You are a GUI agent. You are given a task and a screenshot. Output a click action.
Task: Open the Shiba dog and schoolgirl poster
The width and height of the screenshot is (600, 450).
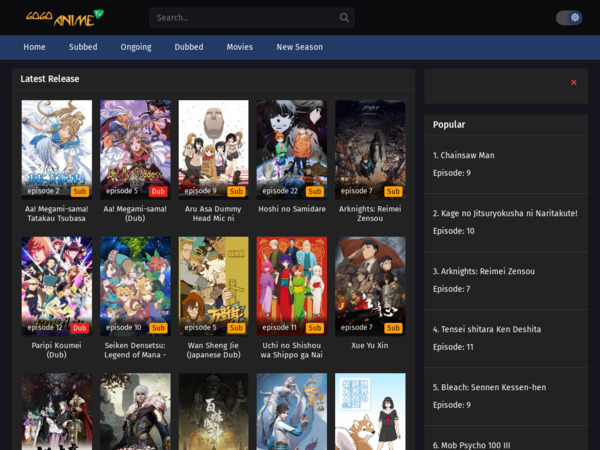[370, 411]
